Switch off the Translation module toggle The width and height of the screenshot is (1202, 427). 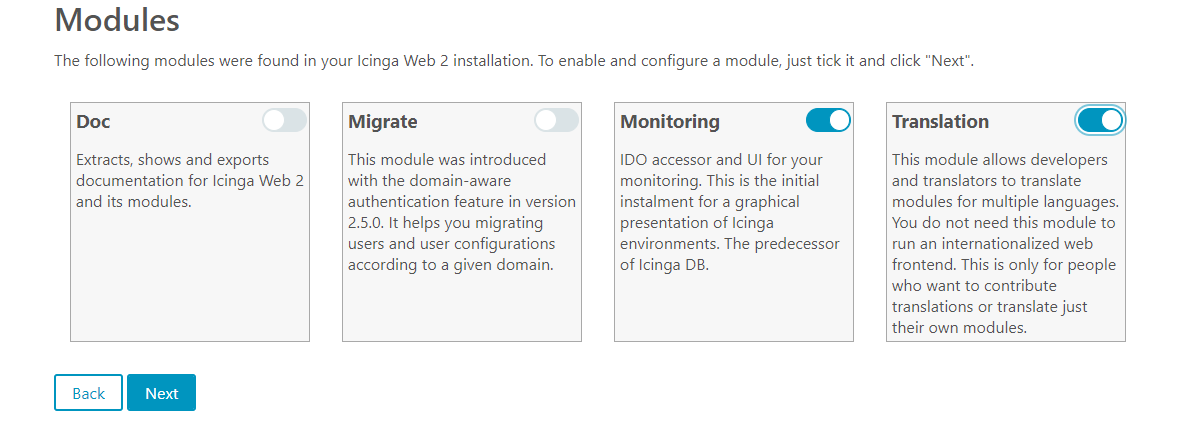[x=1100, y=121]
